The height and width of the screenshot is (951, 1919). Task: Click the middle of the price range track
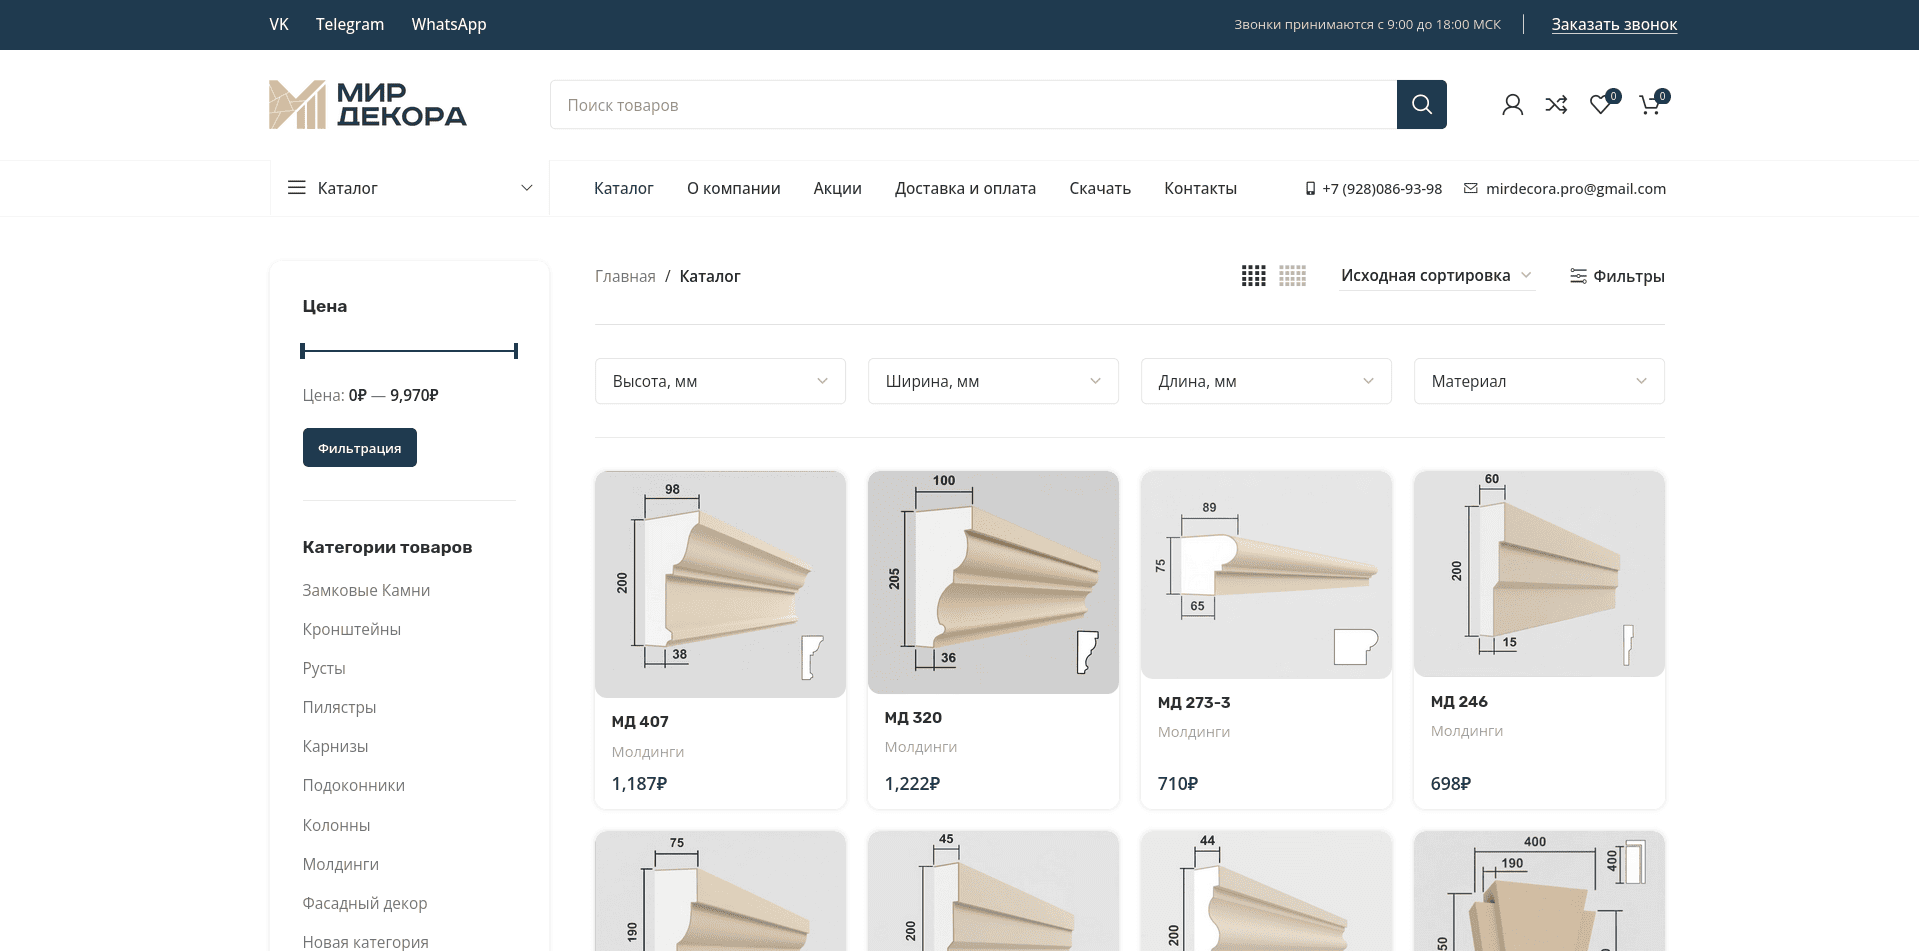(x=409, y=351)
